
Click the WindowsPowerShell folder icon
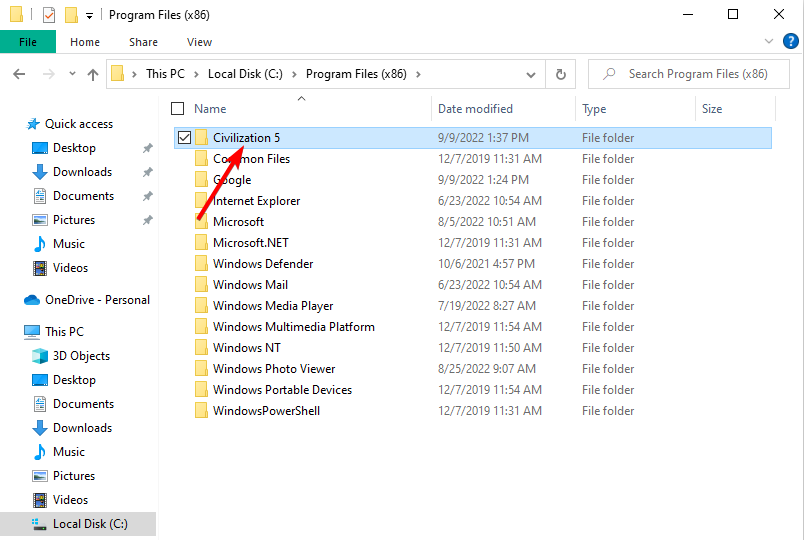coord(202,411)
